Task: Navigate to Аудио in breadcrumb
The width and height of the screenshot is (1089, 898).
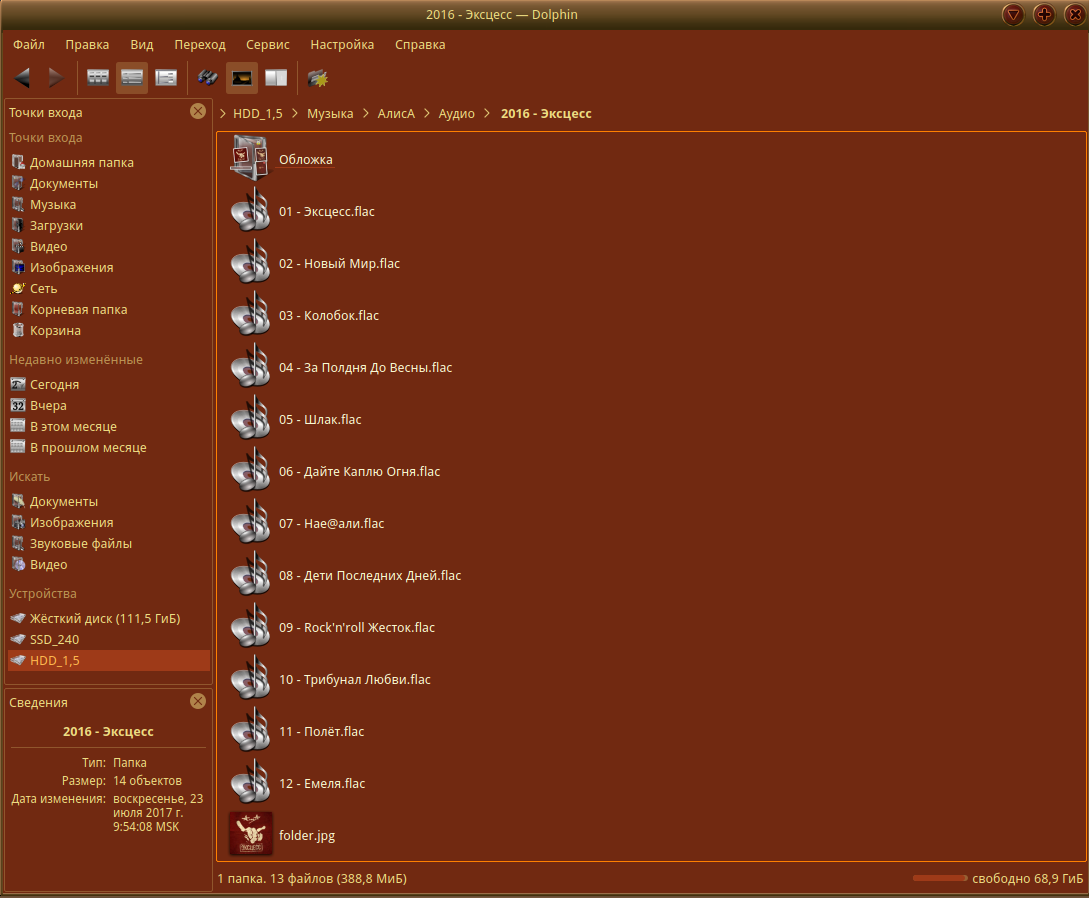Action: click(x=456, y=113)
